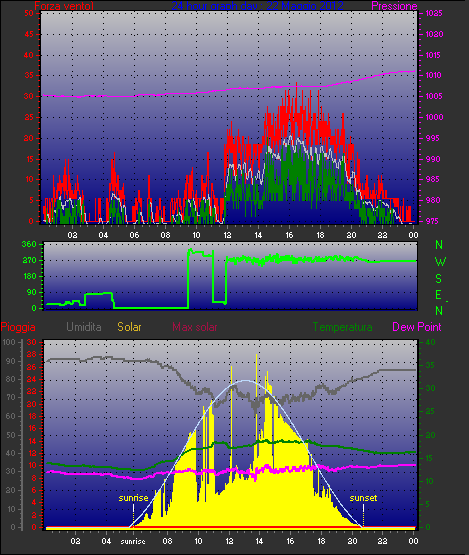The image size is (469, 555).
Task: Click the Pressione axis title
Action: click(x=394, y=6)
